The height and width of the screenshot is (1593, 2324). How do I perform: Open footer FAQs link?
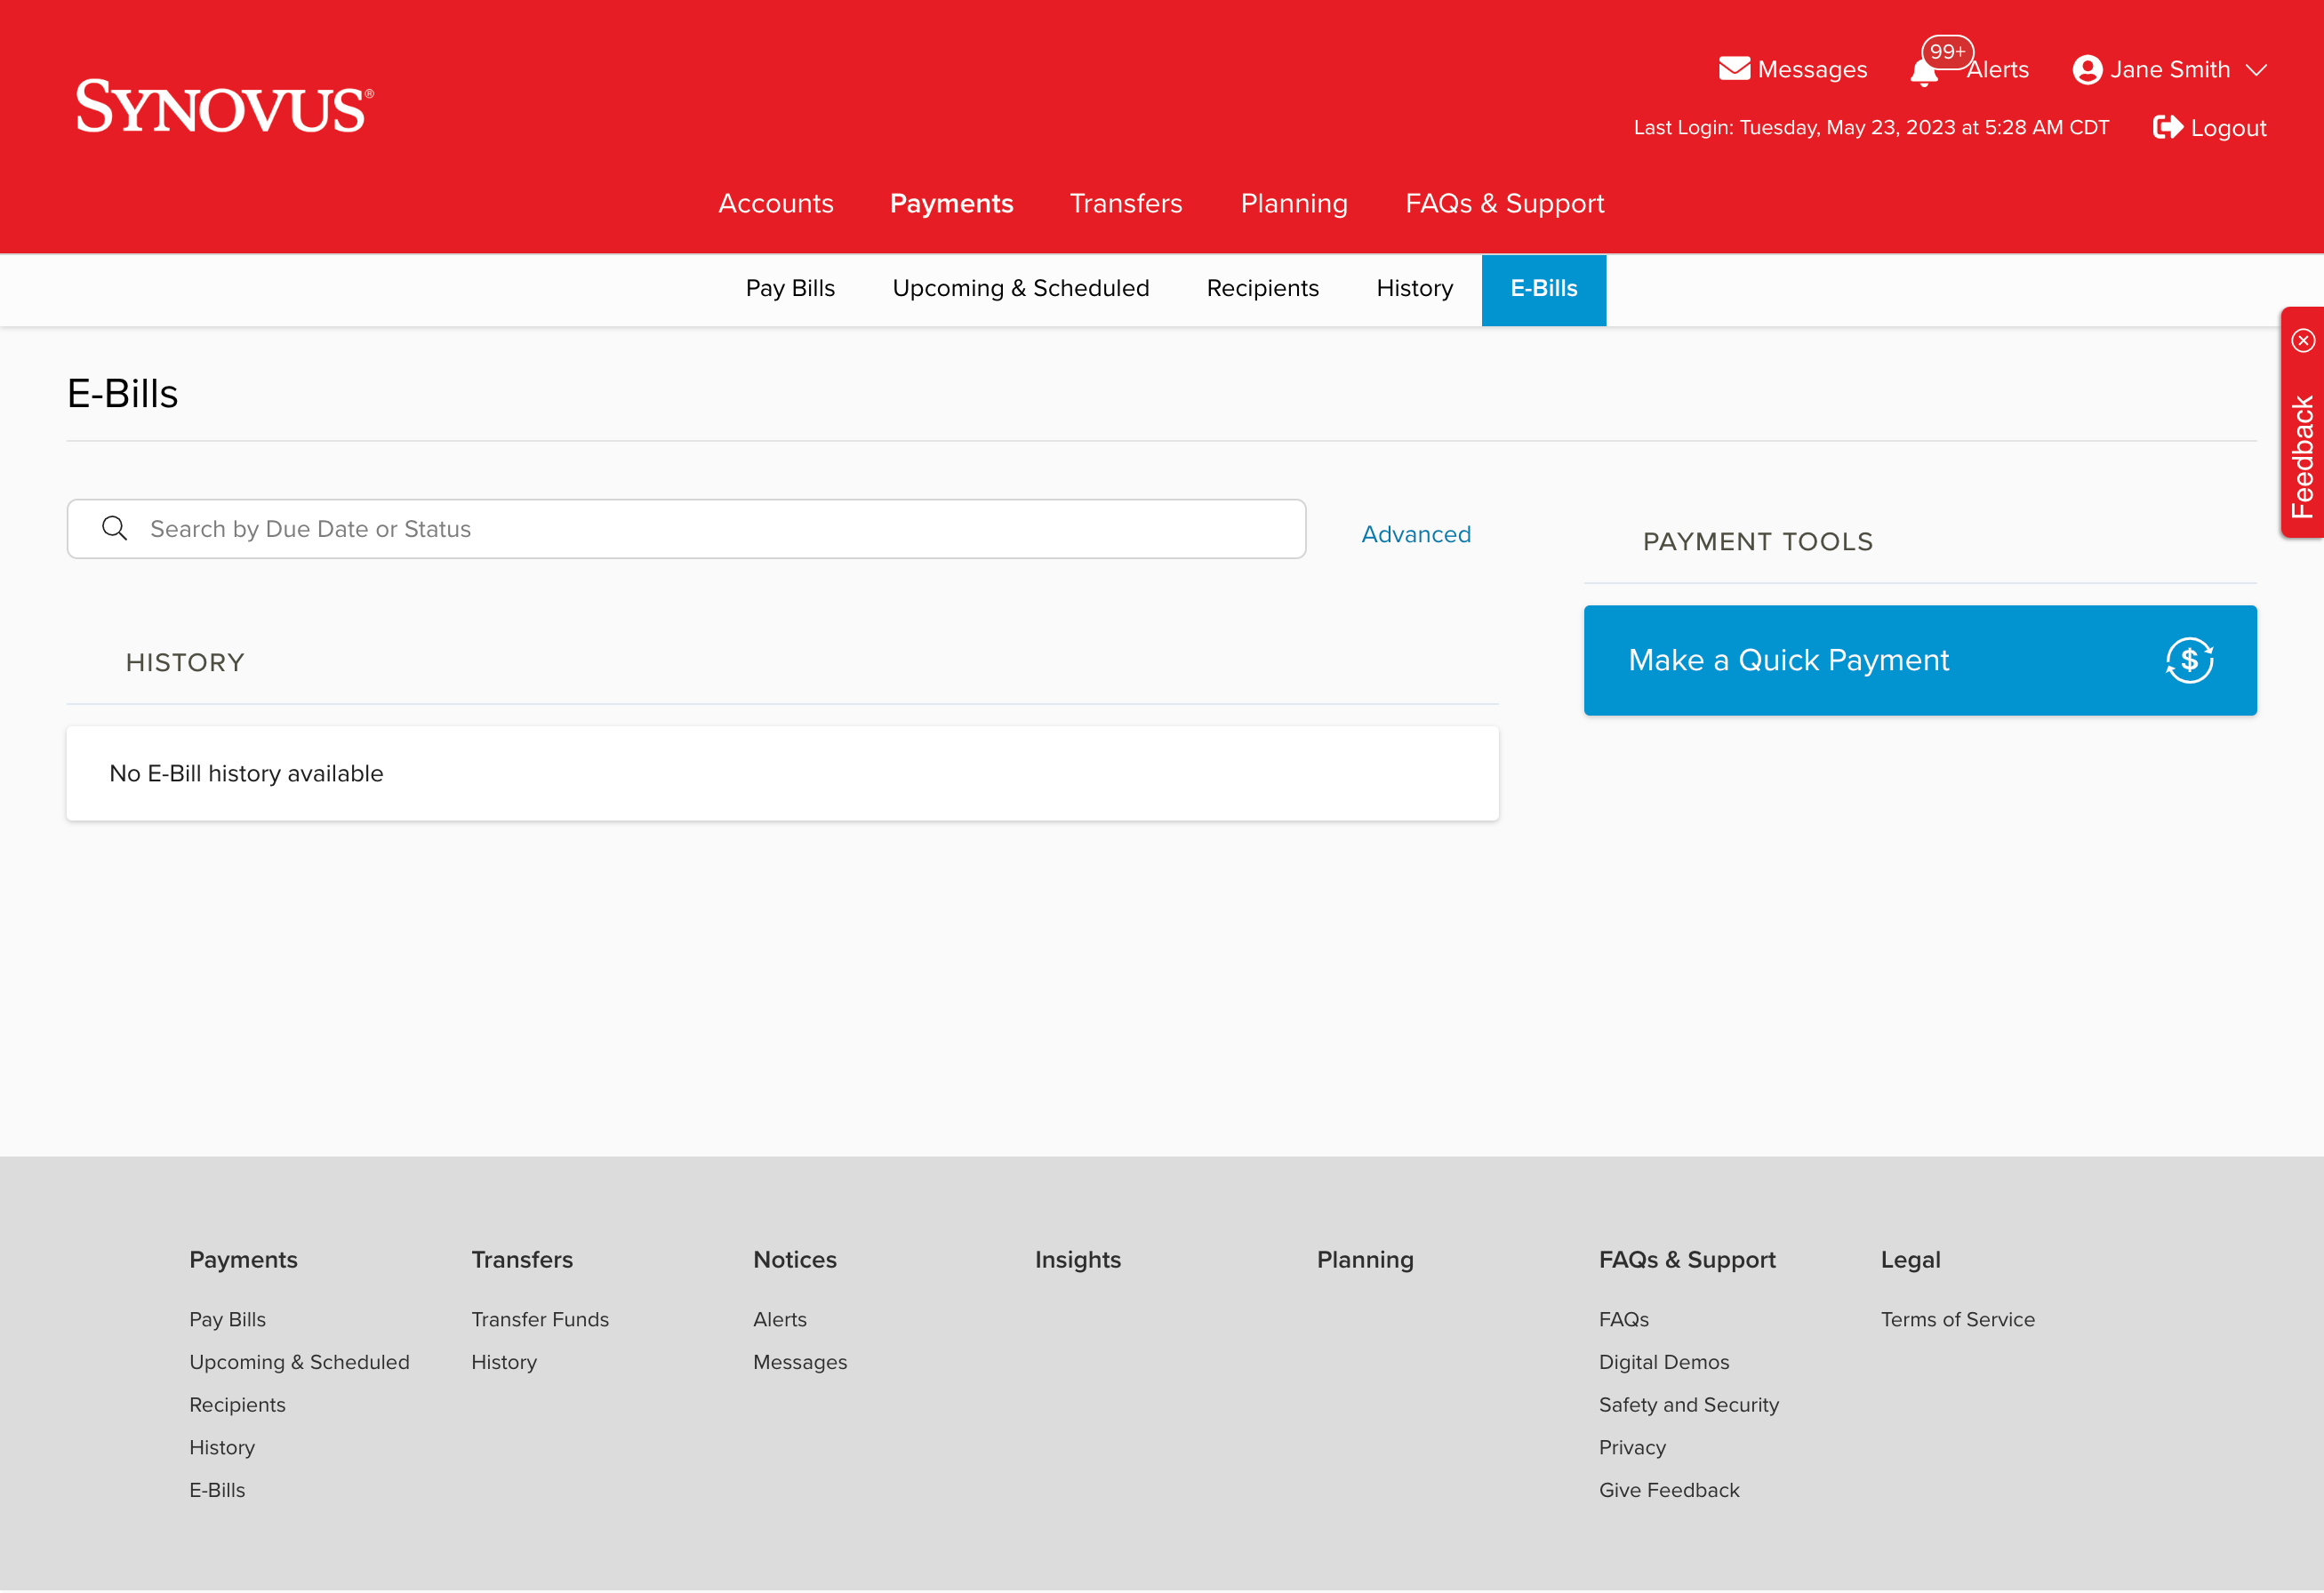(x=1623, y=1319)
